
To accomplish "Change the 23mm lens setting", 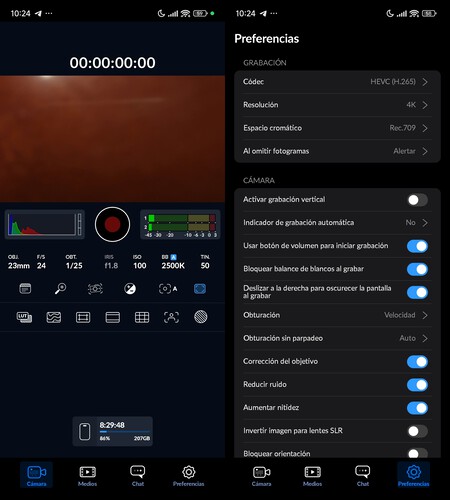I will pyautogui.click(x=19, y=262).
